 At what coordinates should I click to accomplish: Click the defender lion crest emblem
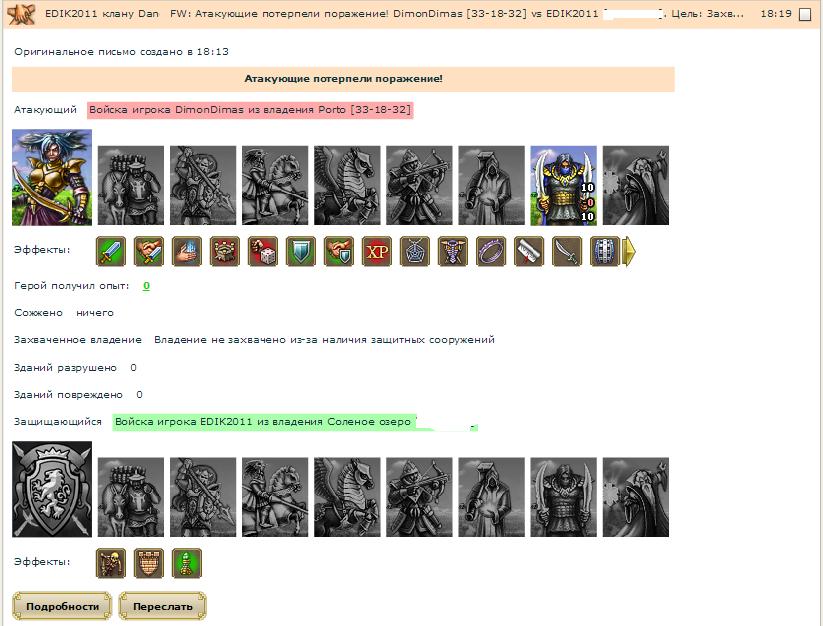click(52, 490)
